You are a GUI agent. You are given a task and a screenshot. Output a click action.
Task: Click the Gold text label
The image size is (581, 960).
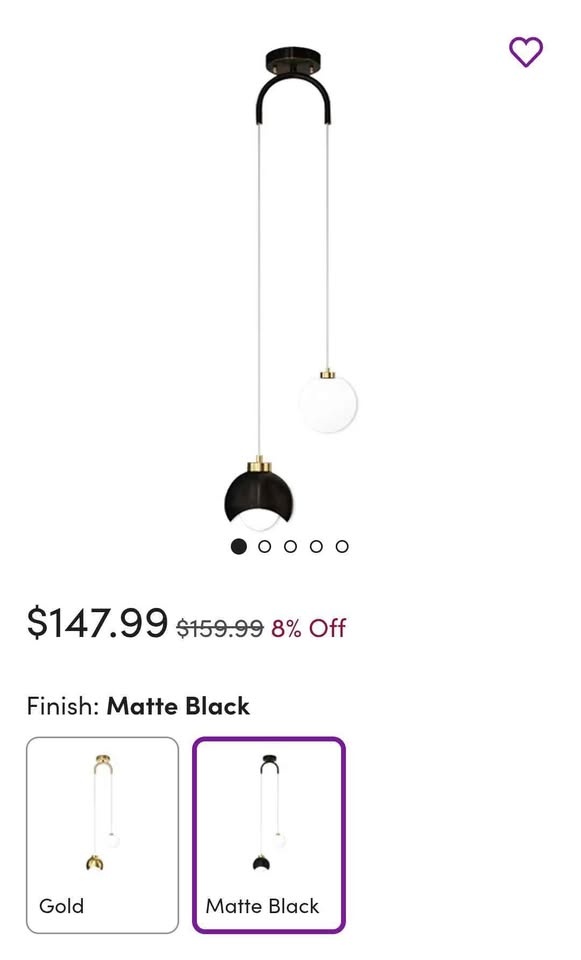pos(61,906)
